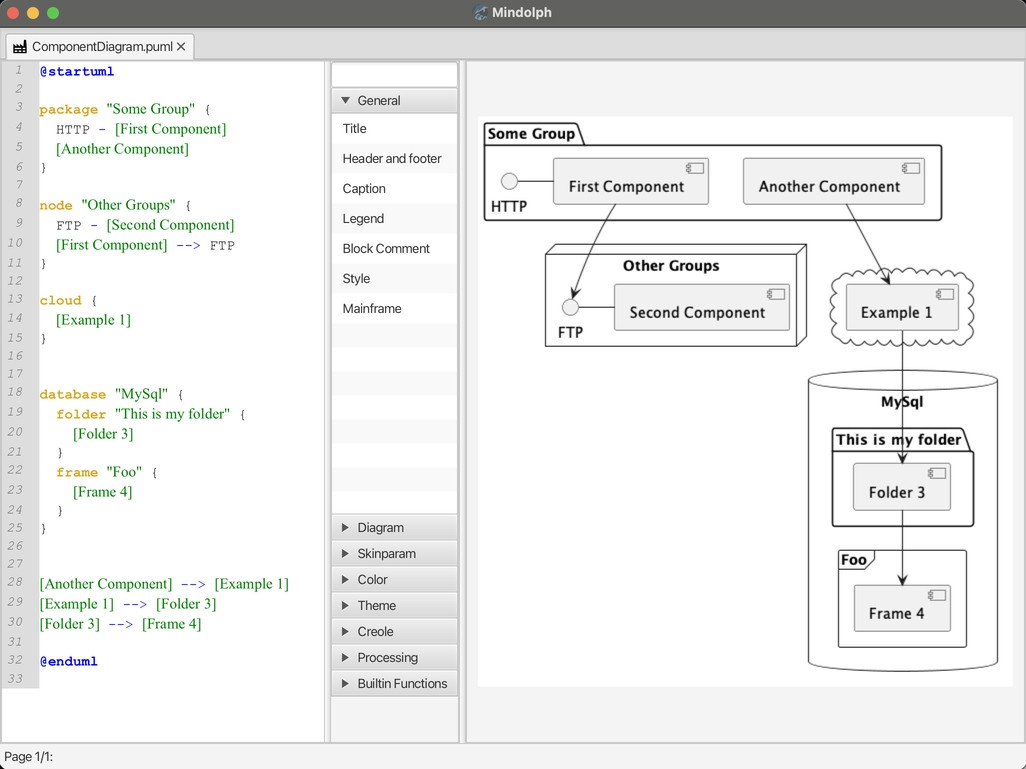Screen dimensions: 1026x769
Task: Click the PlantUML file icon on tab
Action: (20, 46)
